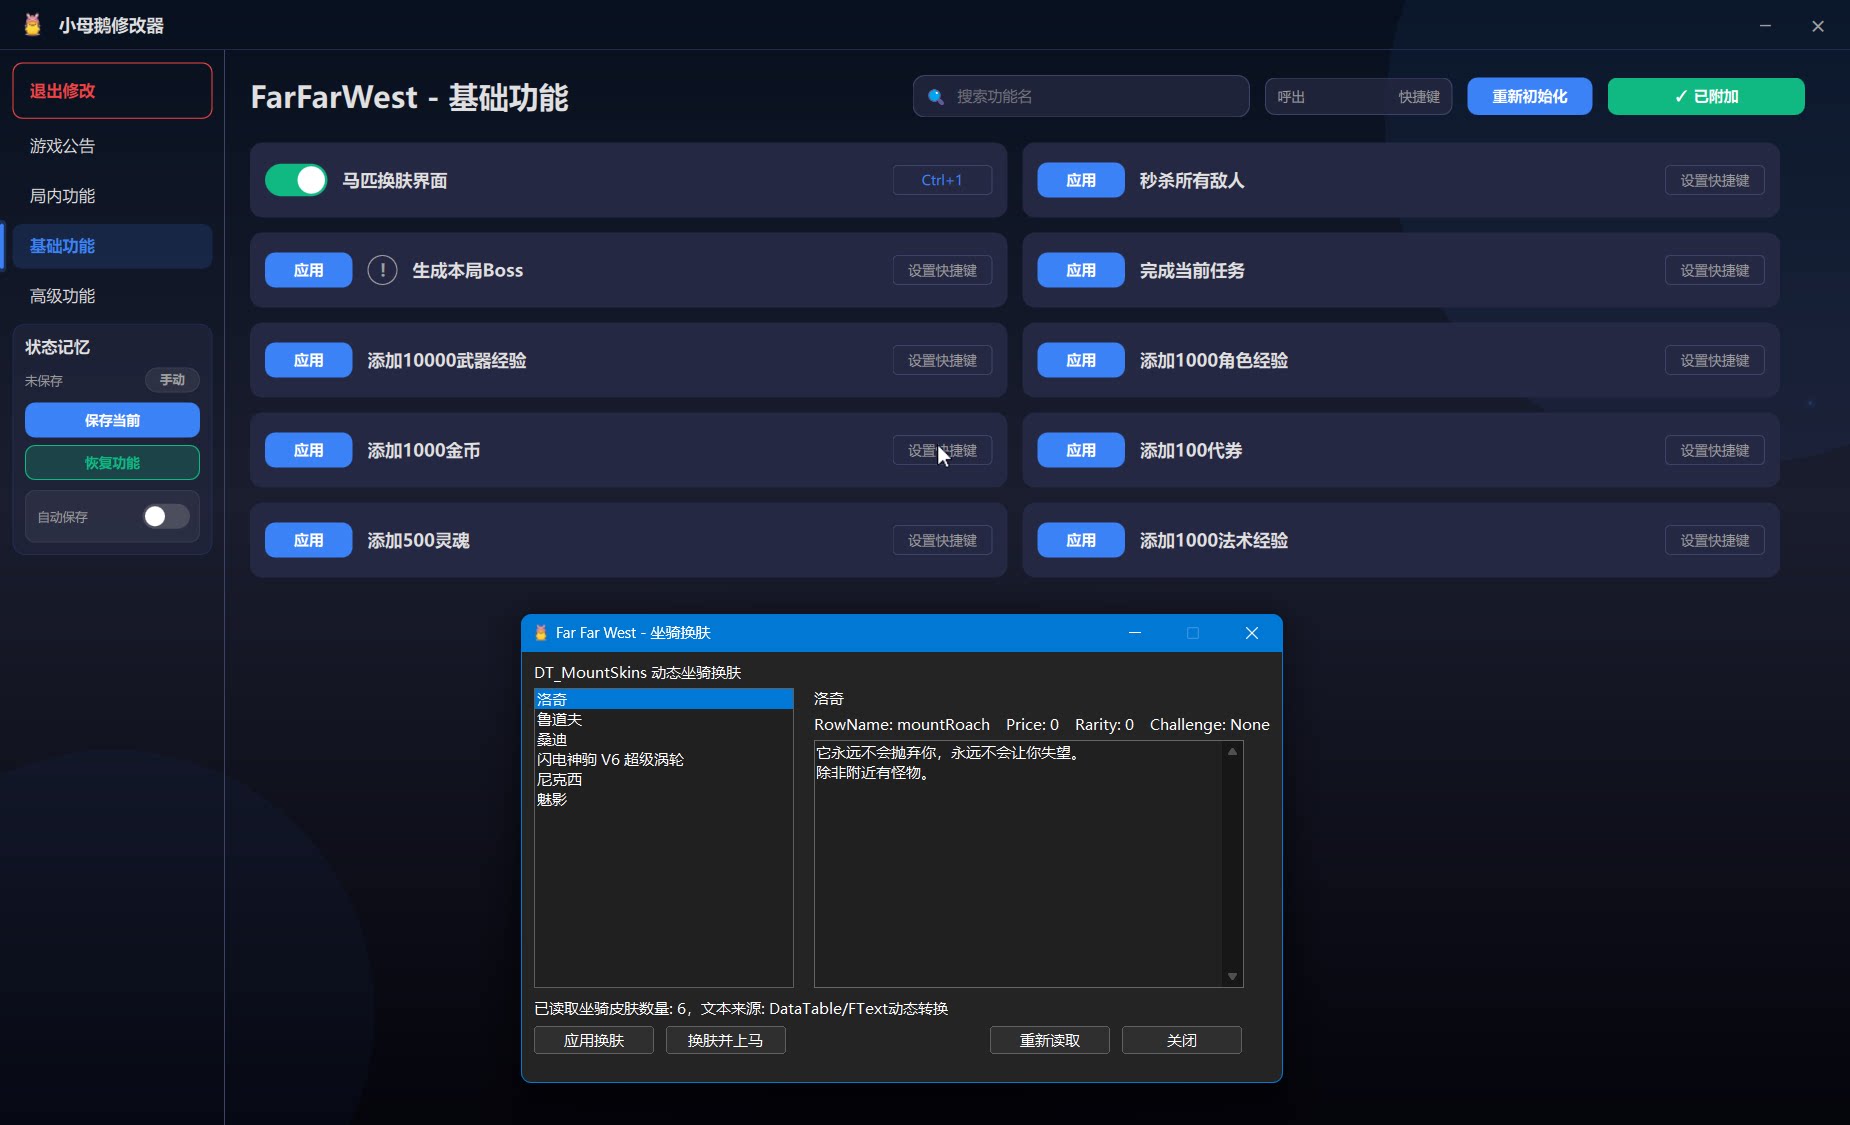This screenshot has height=1125, width=1850.
Task: Set hotkey for 秒杀所有敌人
Action: coord(1715,180)
